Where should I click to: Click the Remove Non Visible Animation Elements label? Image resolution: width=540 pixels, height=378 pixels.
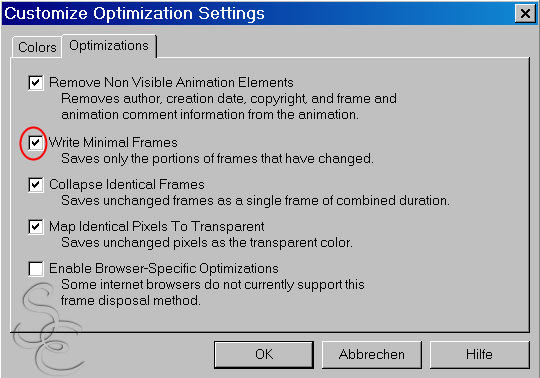[171, 83]
